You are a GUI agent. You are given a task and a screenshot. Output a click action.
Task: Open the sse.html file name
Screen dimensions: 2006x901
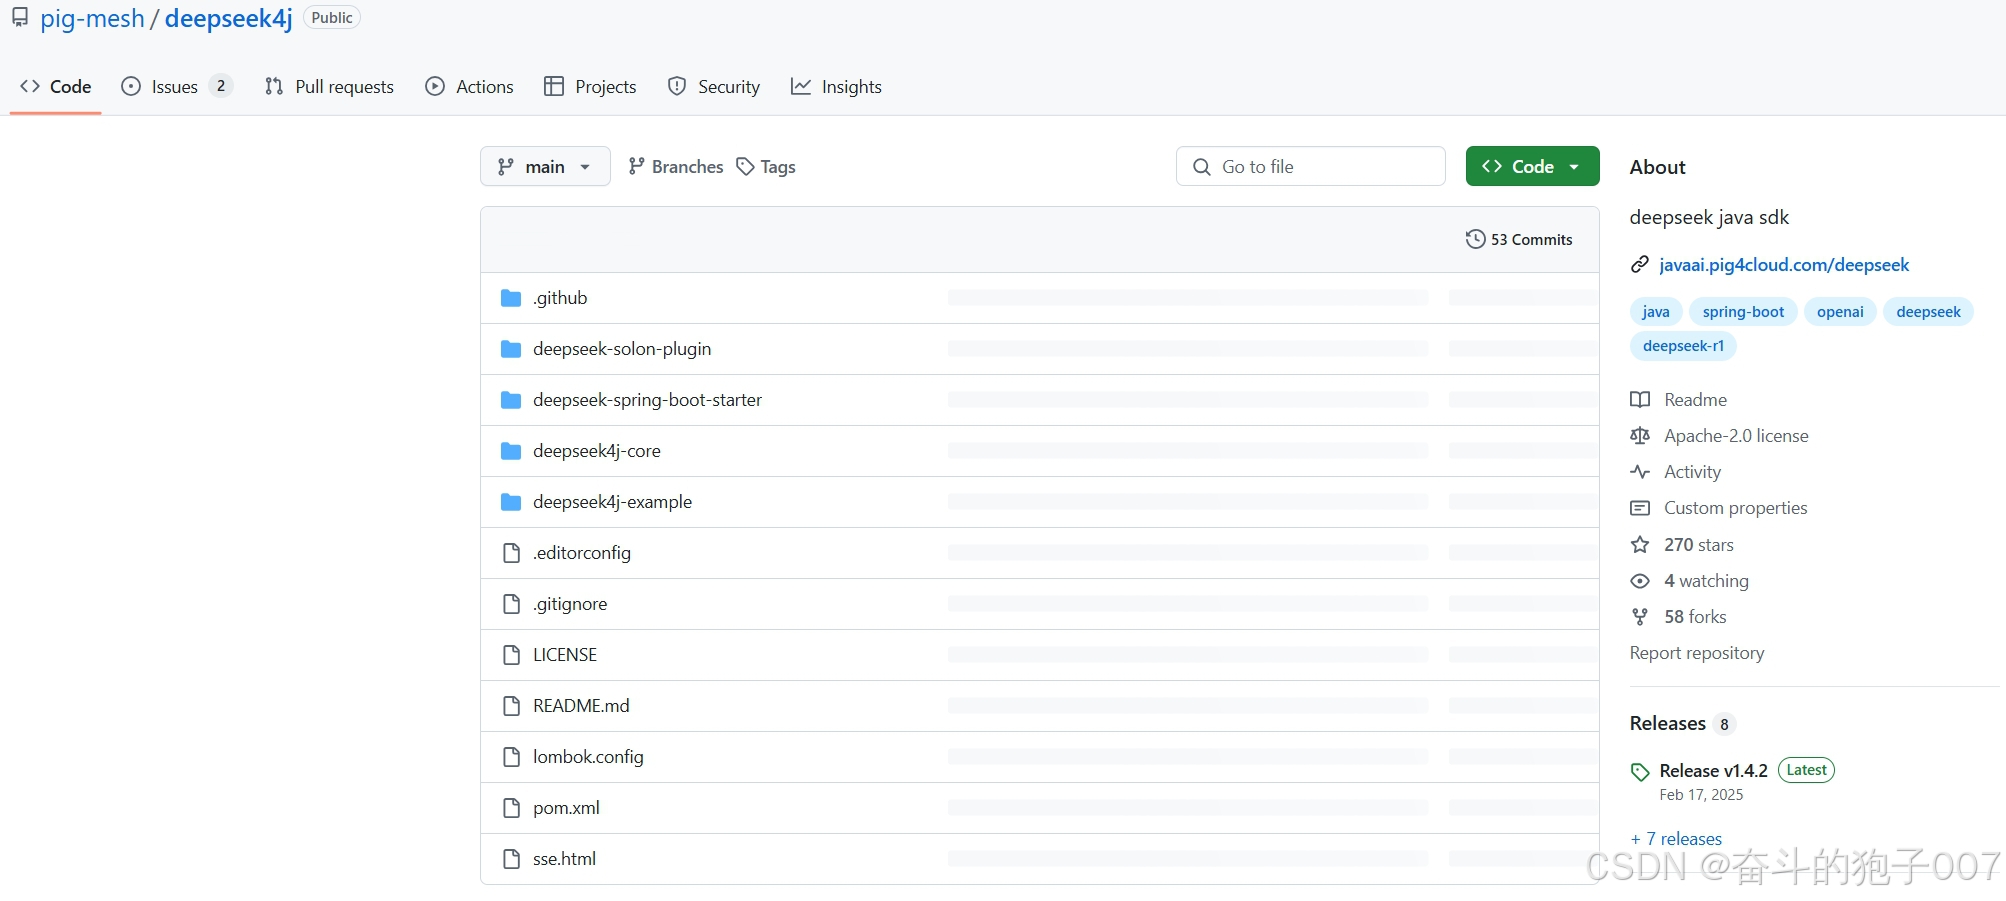[564, 859]
